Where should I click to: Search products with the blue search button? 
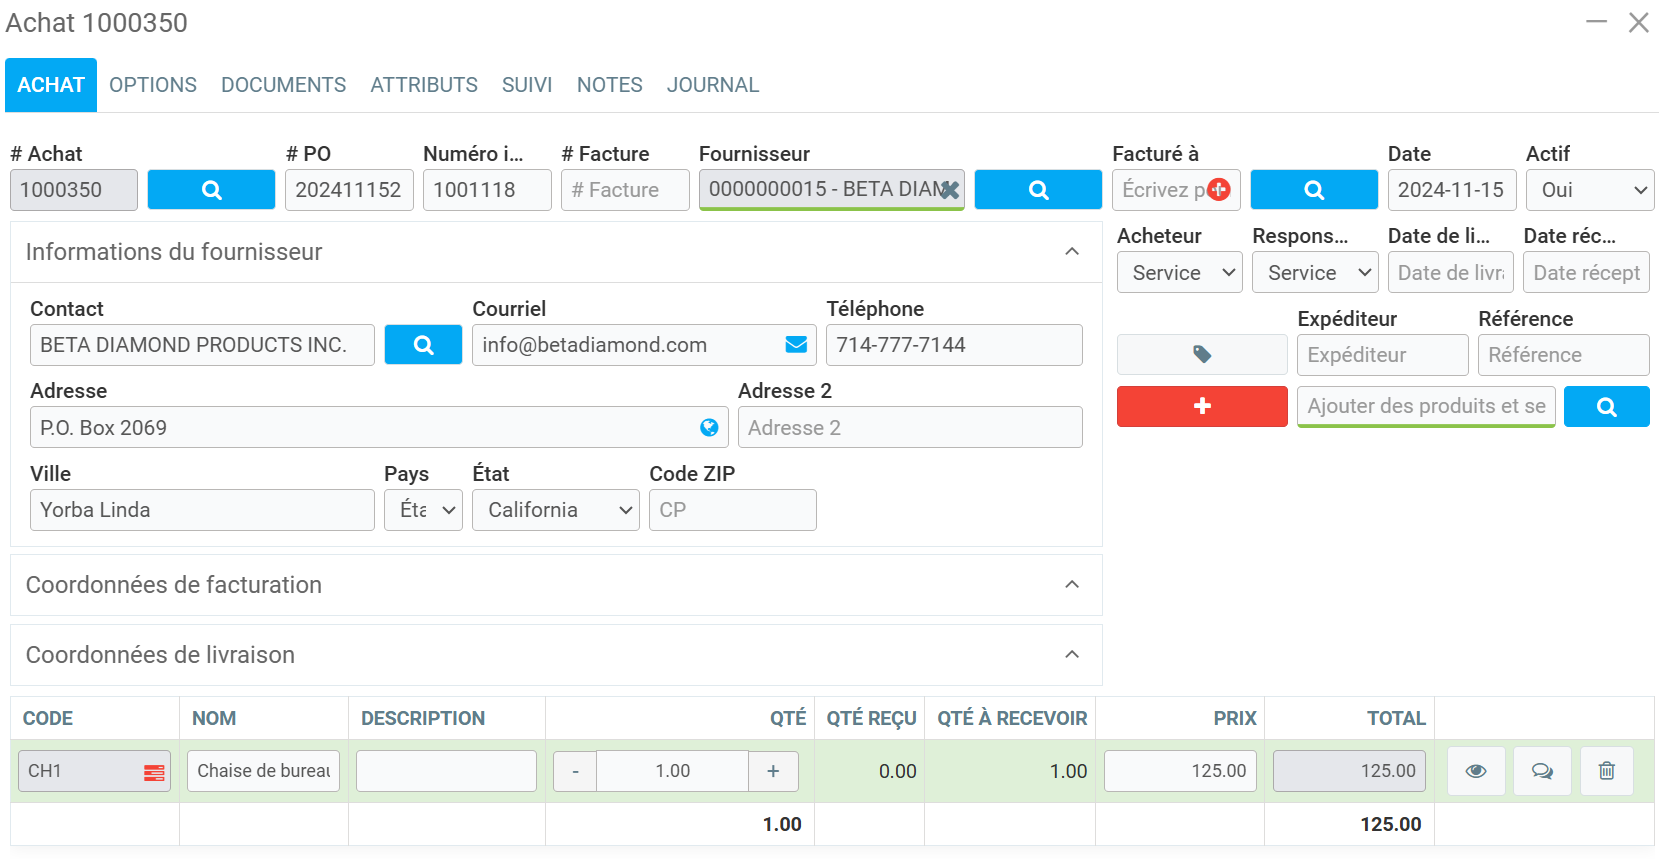pyautogui.click(x=1606, y=406)
